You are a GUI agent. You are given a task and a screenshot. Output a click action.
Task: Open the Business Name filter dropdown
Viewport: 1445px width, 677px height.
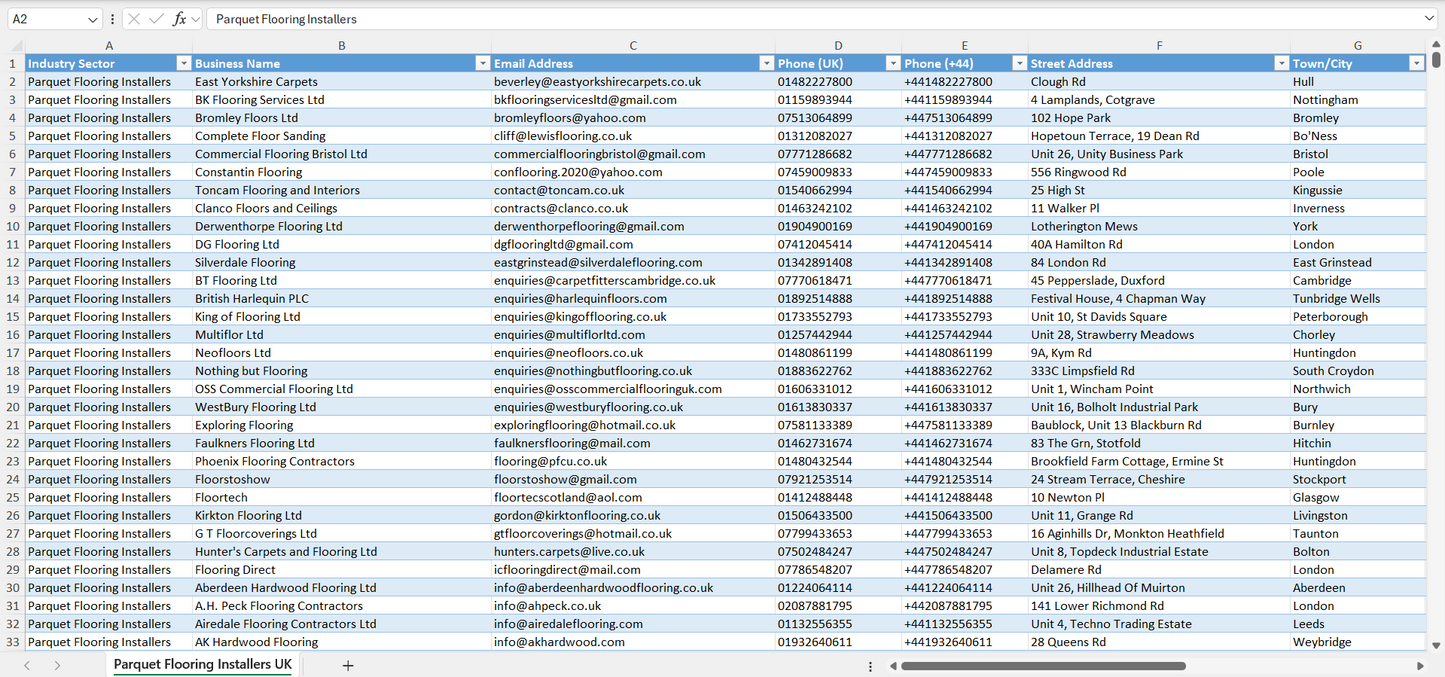coord(482,63)
